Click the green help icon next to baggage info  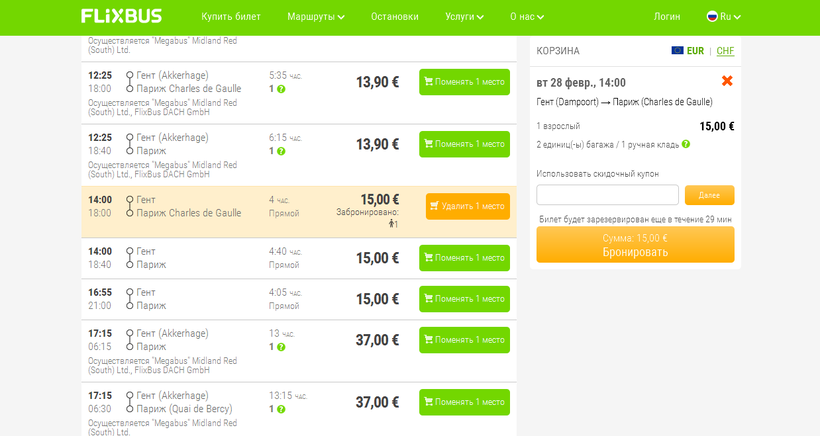(x=686, y=144)
